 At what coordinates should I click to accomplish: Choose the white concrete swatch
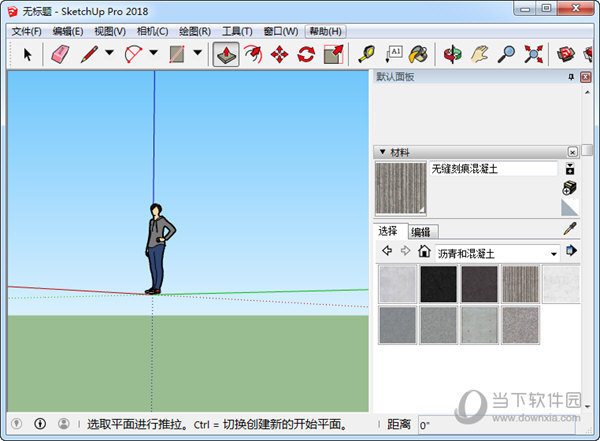561,284
